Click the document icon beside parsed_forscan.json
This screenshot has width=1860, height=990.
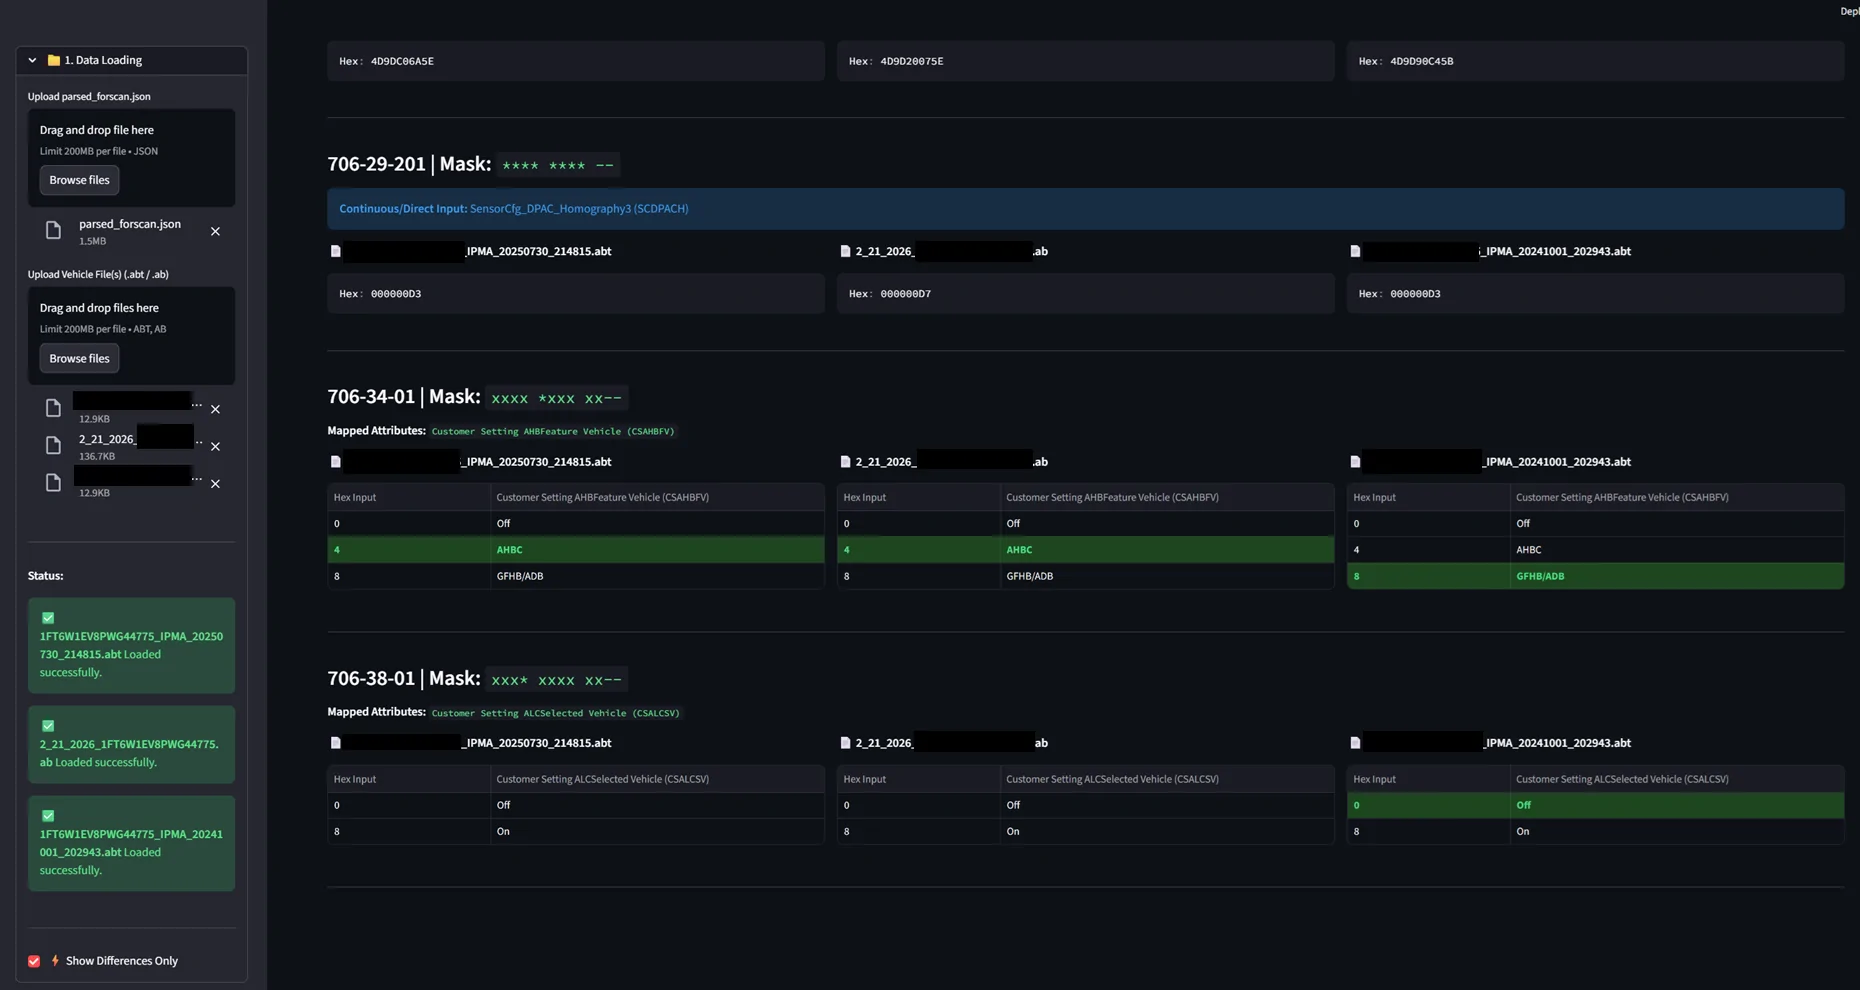pos(53,230)
